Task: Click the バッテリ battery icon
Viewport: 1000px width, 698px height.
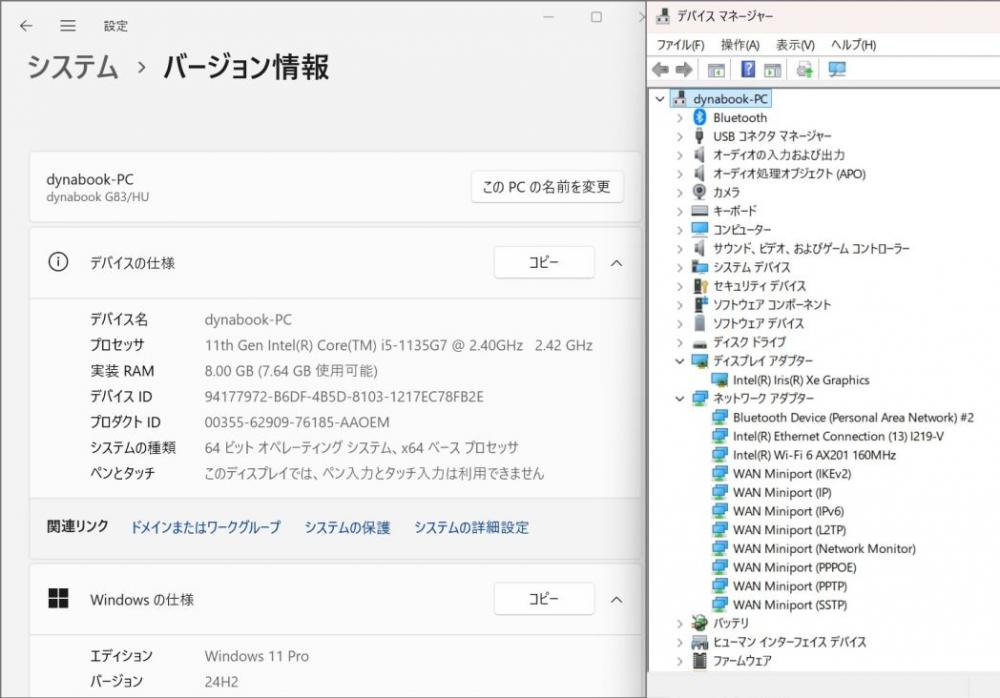Action: (x=700, y=623)
